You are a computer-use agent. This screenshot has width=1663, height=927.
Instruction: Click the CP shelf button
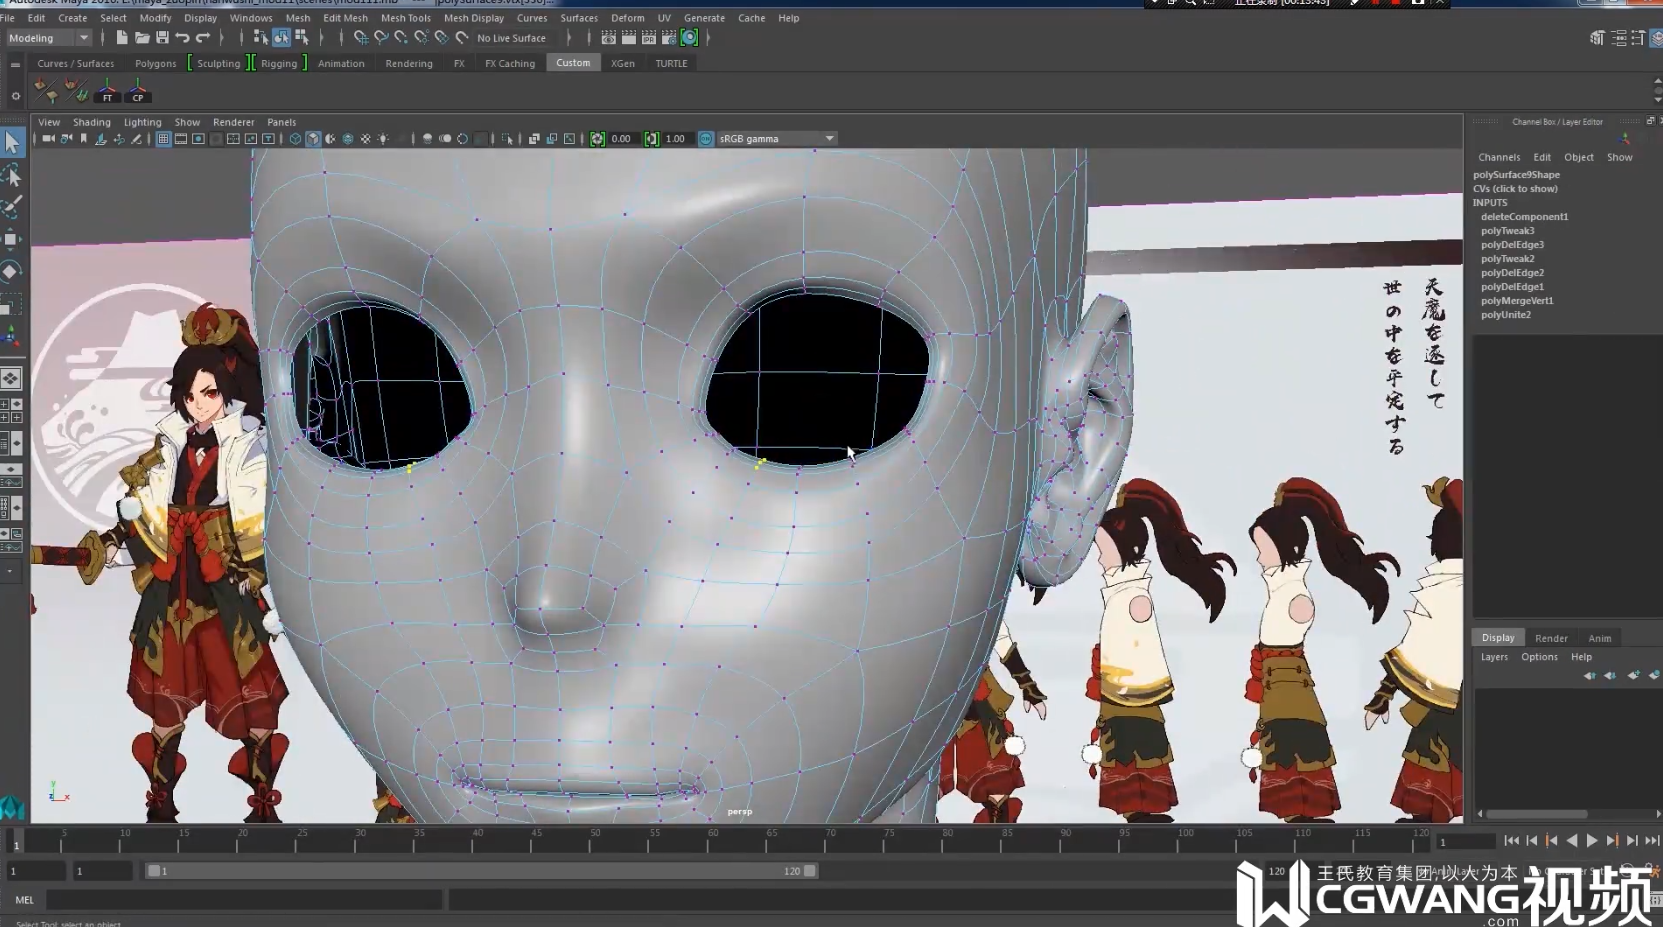tap(138, 92)
